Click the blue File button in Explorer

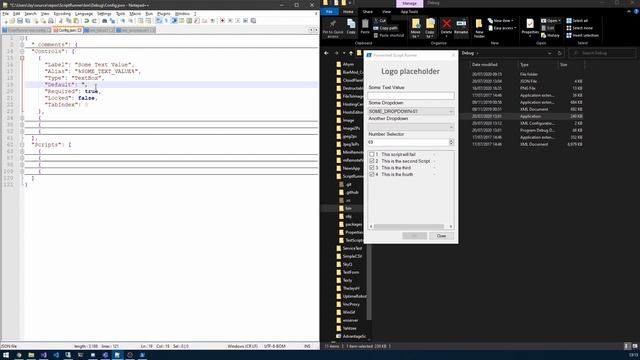pyautogui.click(x=329, y=12)
